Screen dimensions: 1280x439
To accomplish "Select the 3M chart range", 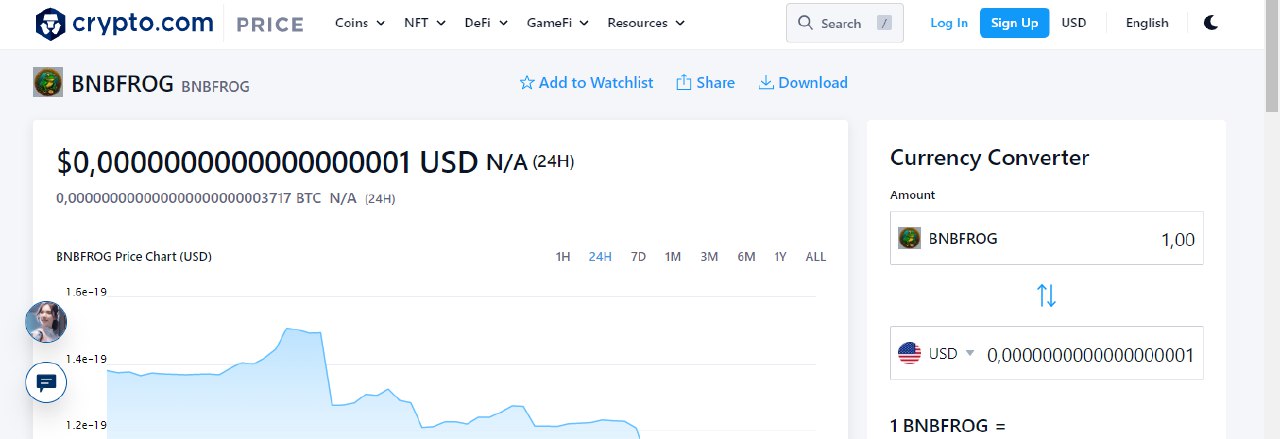I will tap(709, 257).
